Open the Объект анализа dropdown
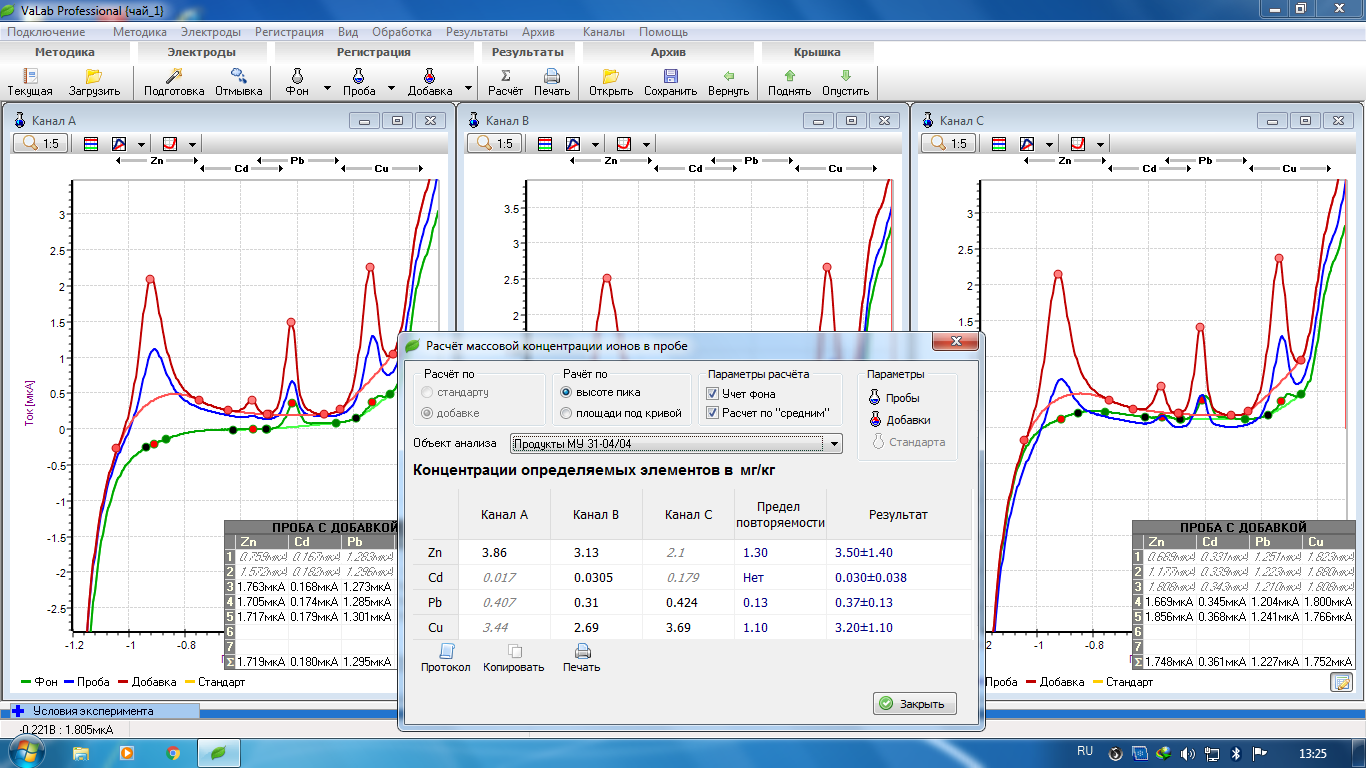The image size is (1366, 768). 676,444
